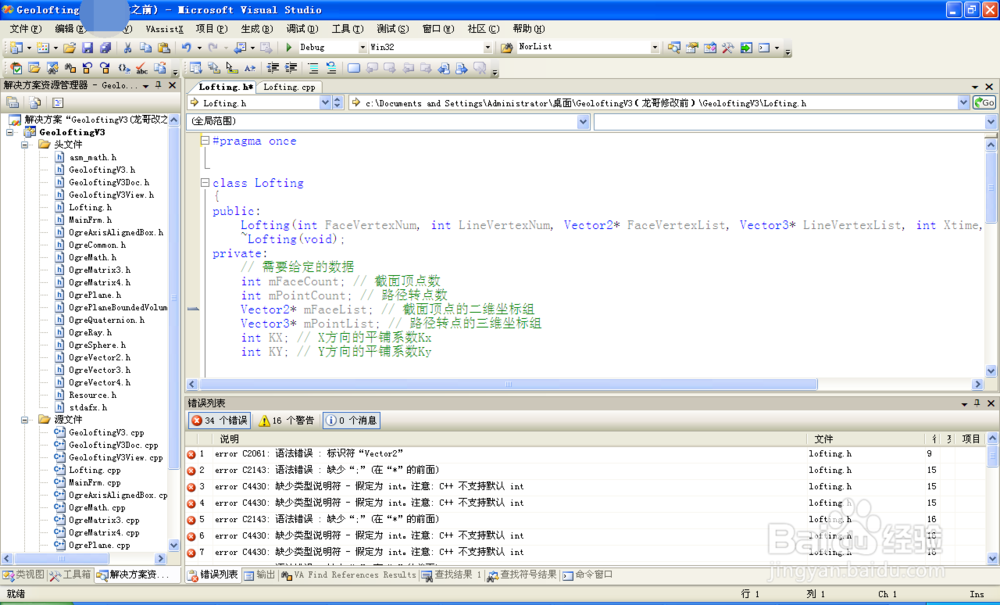Select OgreVector3.h in header files
This screenshot has width=1000, height=605.
[99, 370]
